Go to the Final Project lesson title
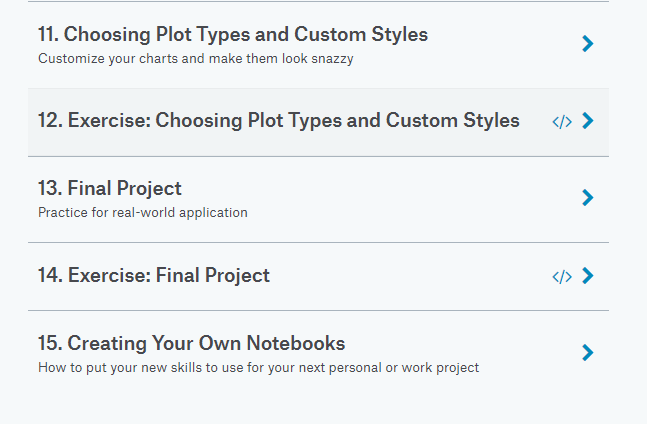This screenshot has height=424, width=647. 124,189
